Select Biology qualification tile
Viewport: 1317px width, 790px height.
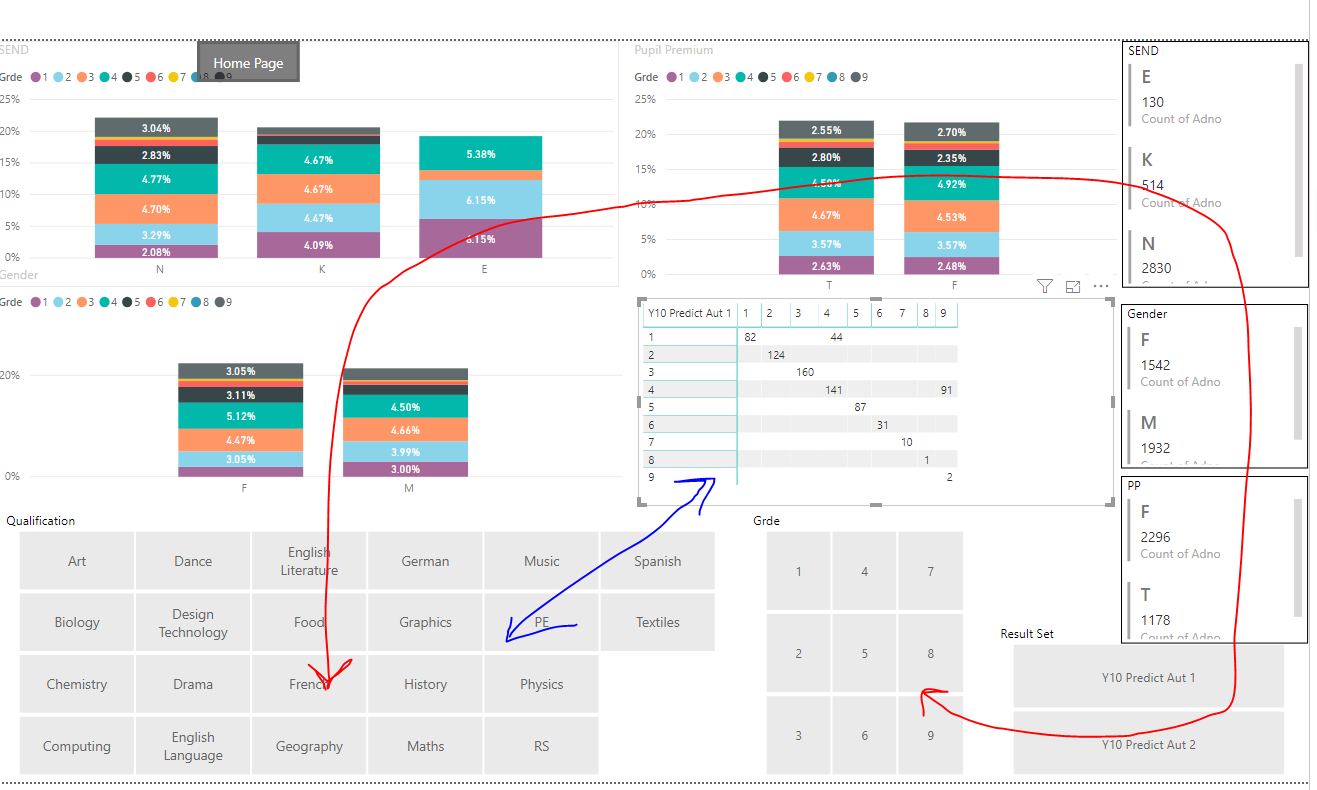pos(77,622)
